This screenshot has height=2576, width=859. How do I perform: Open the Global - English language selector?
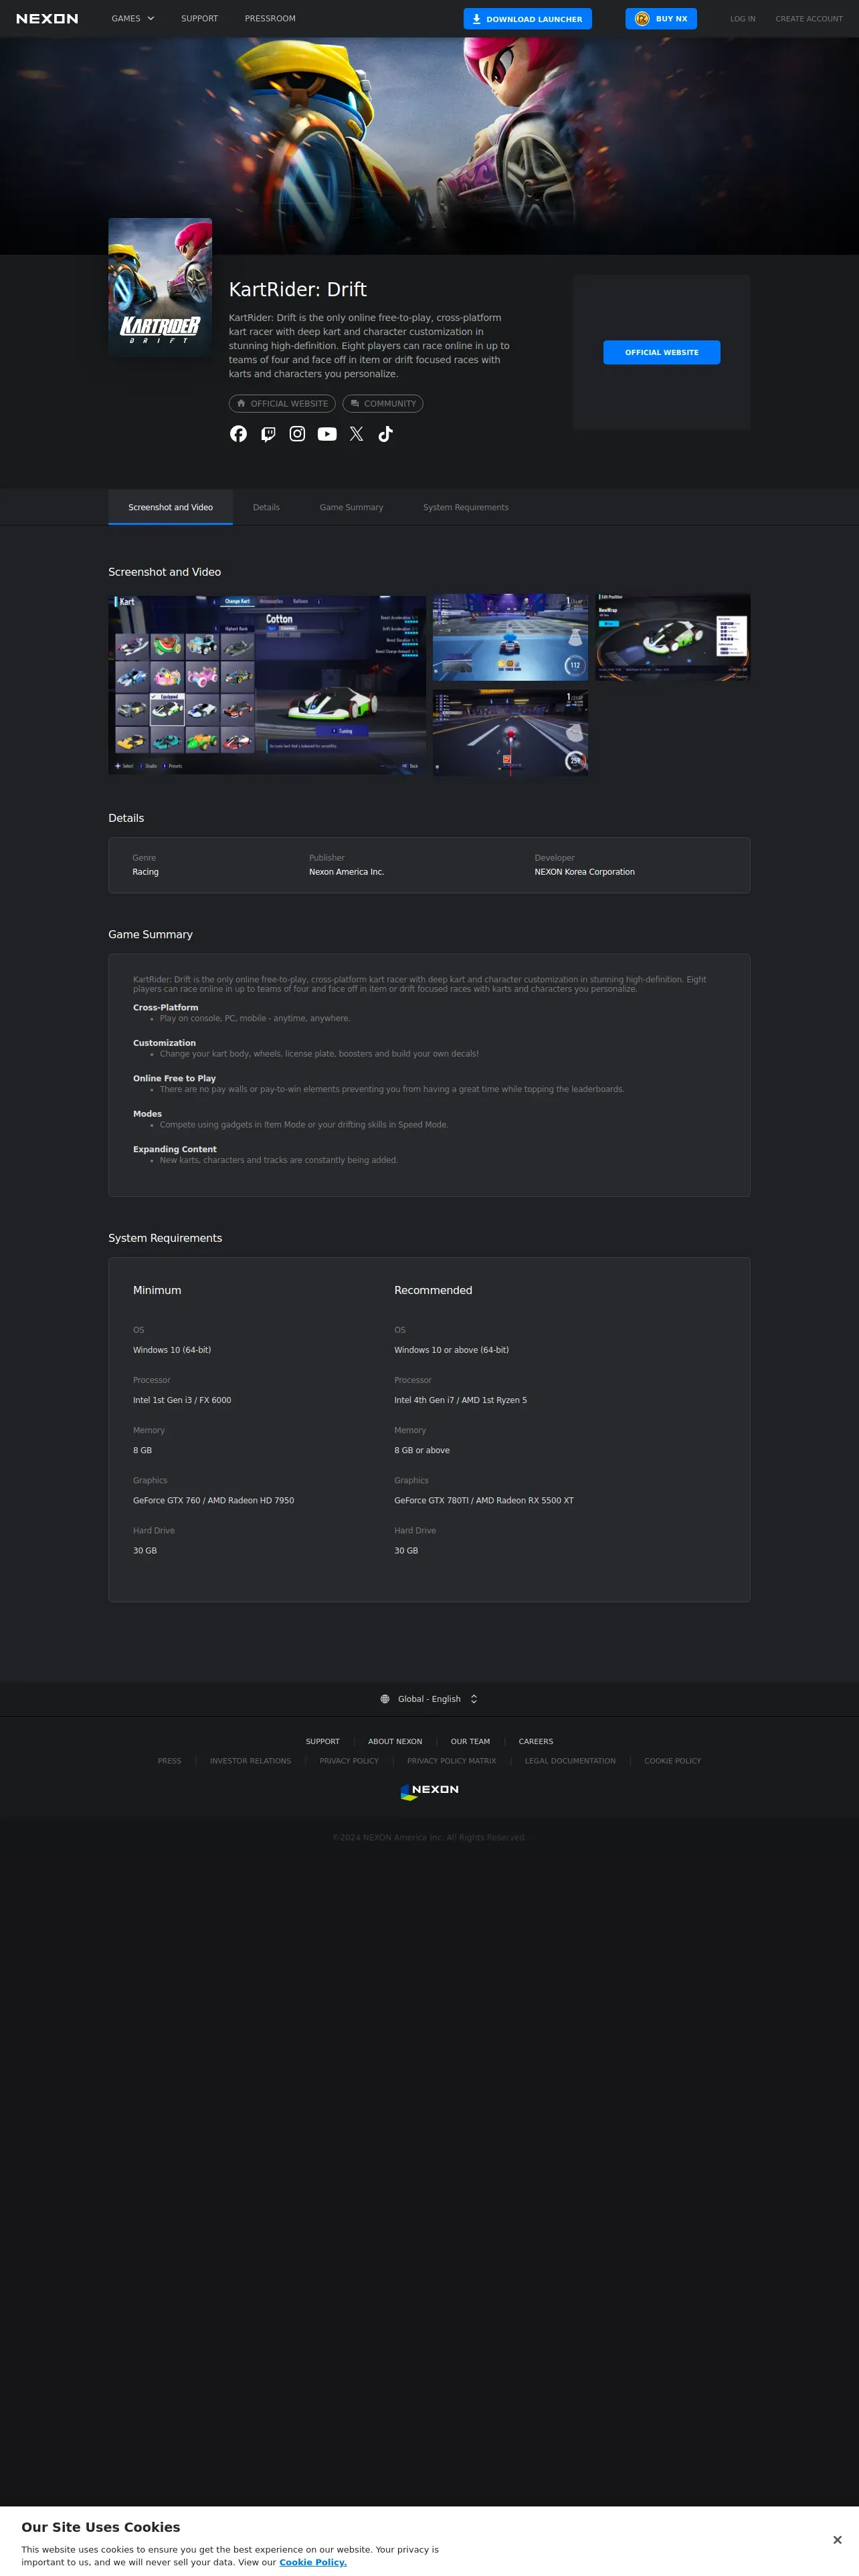pyautogui.click(x=429, y=1699)
